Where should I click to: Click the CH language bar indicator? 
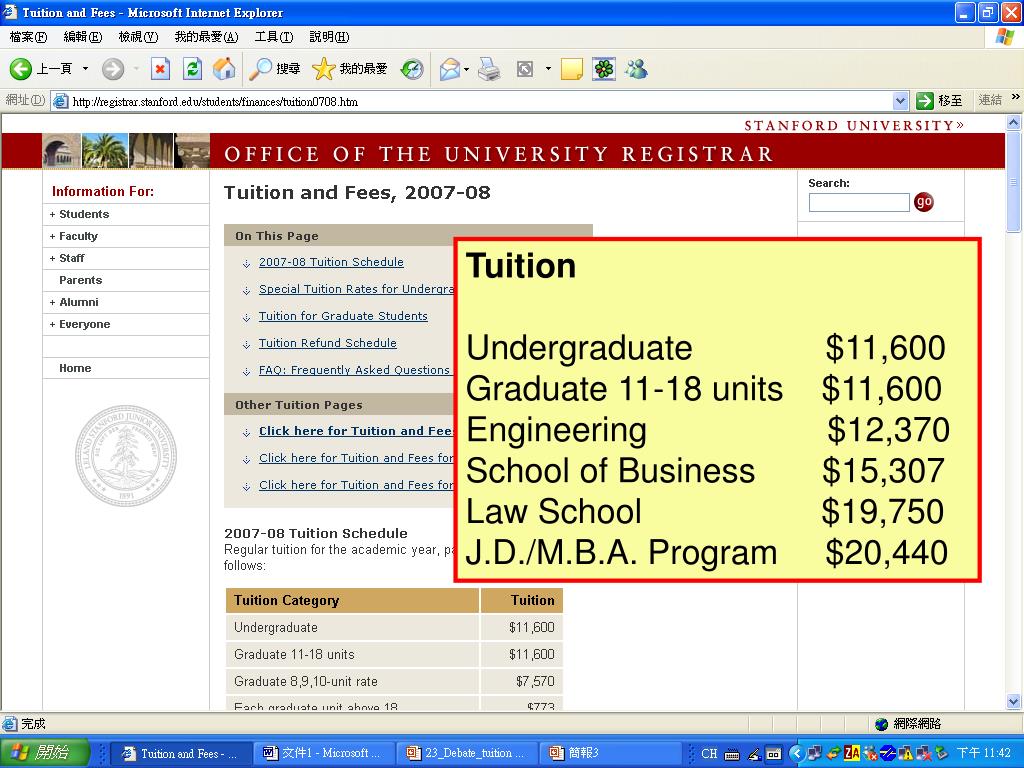[x=709, y=754]
